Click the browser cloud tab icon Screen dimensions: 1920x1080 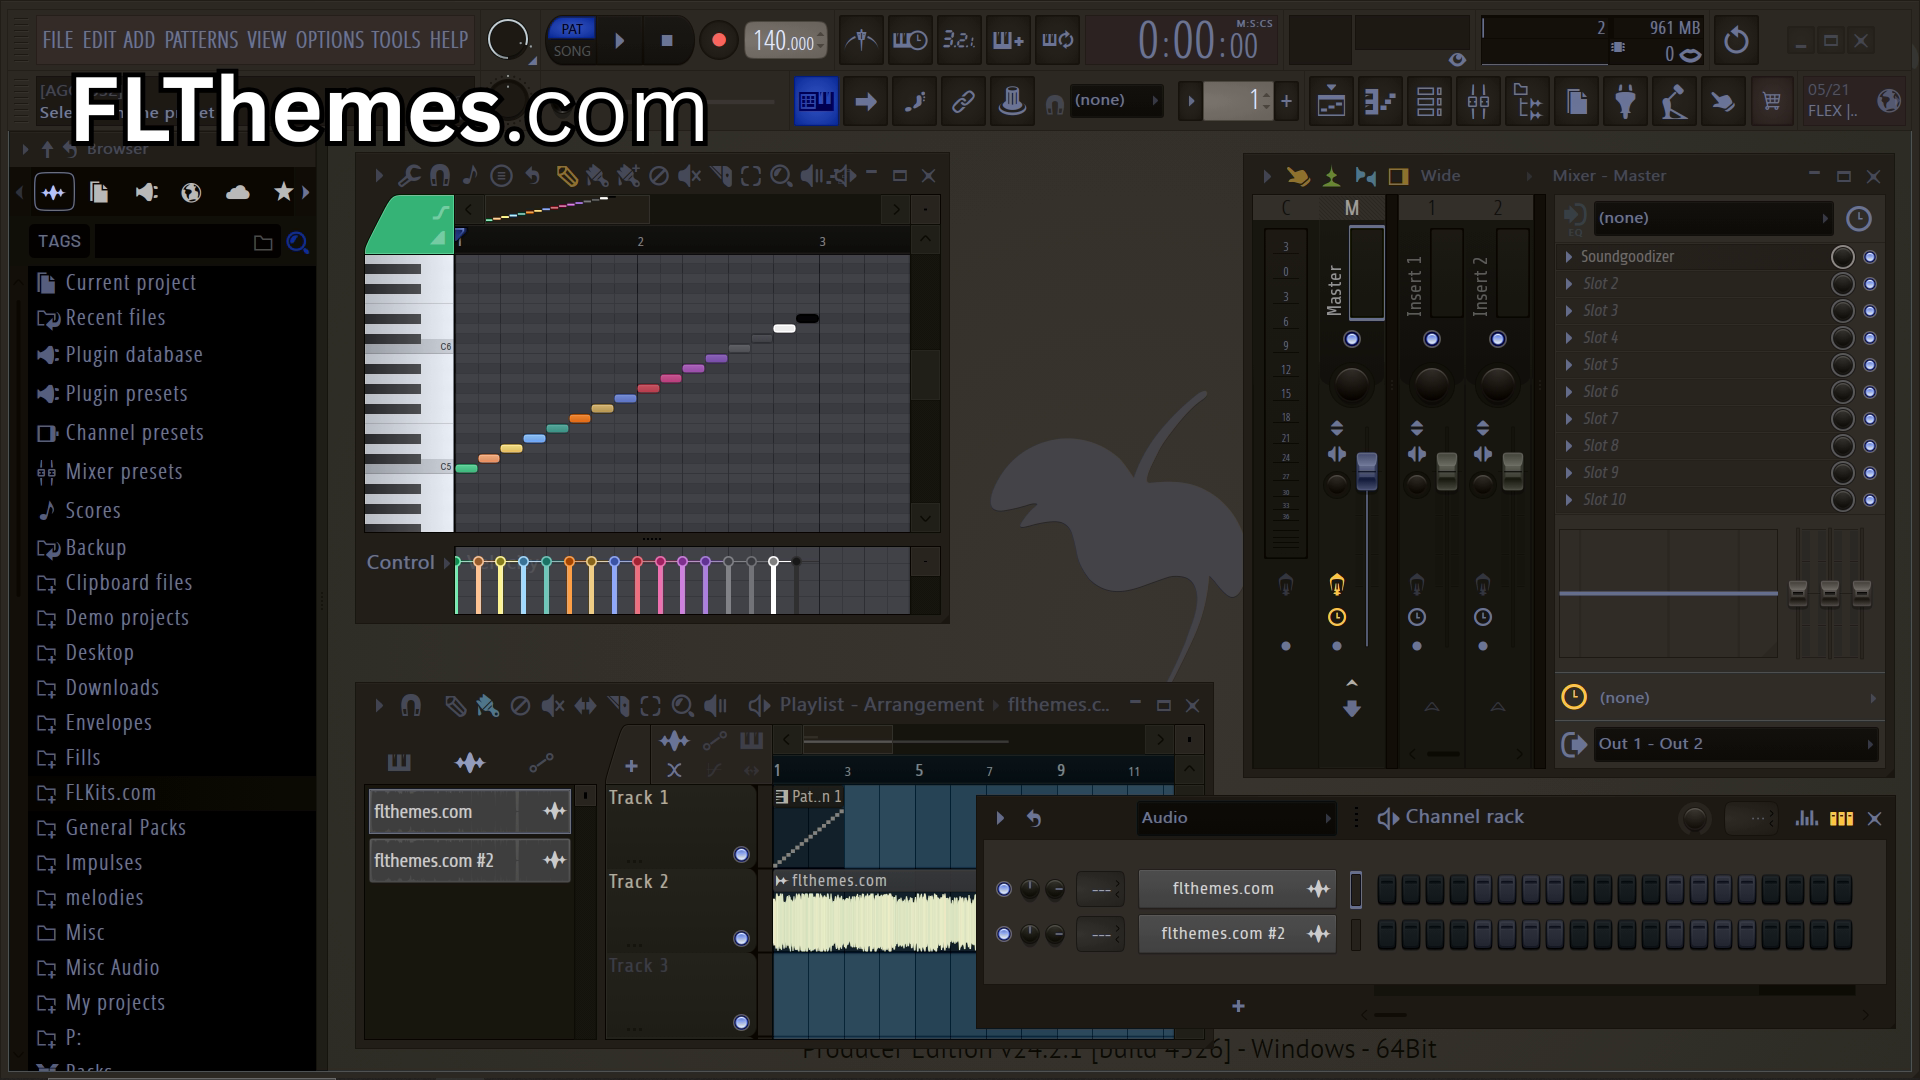(238, 192)
